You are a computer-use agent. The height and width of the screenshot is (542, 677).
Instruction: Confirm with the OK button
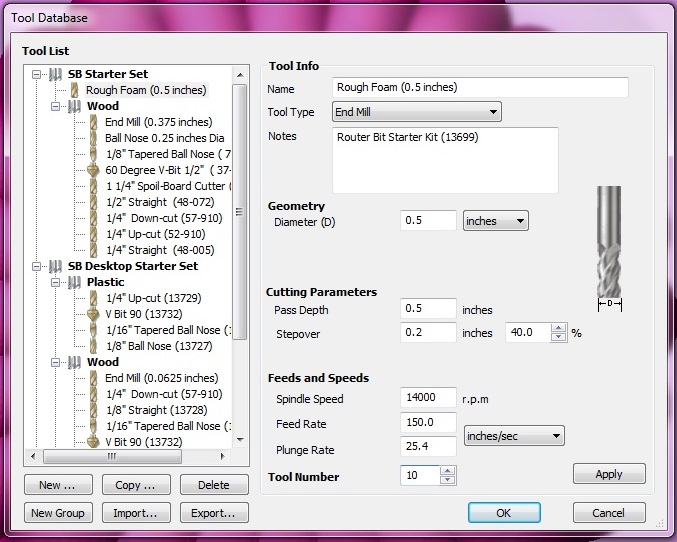tap(504, 513)
